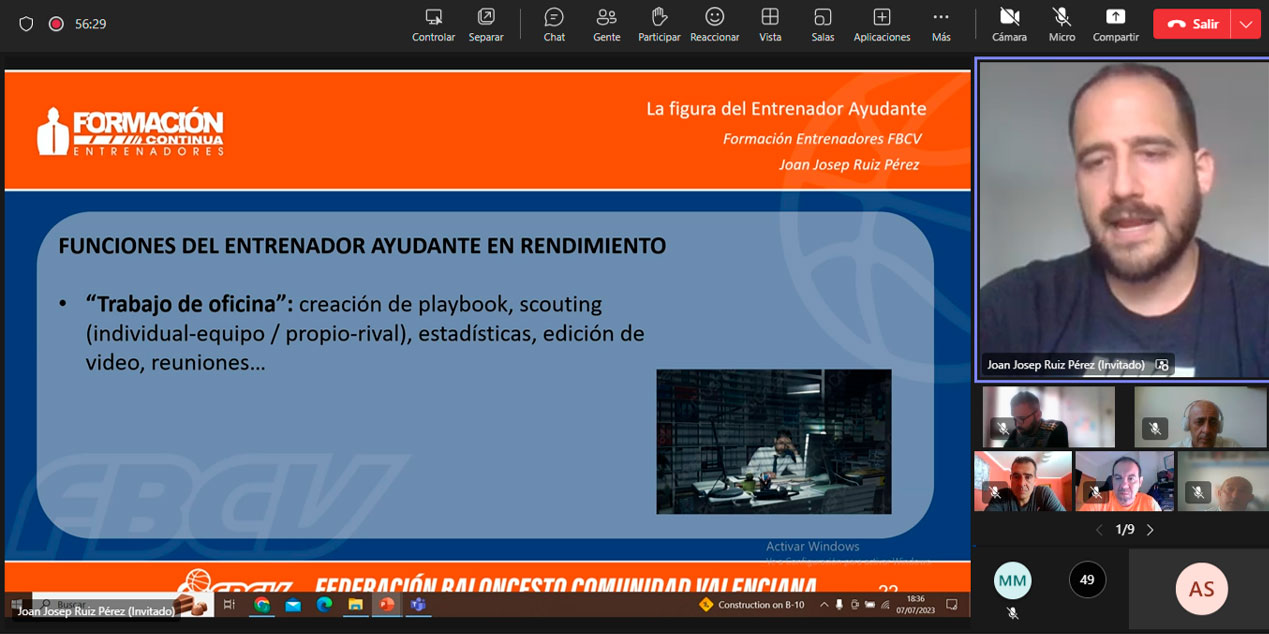Screen dimensions: 1269x634
Task: Click muted mic icon on headphones participant
Action: point(1155,429)
